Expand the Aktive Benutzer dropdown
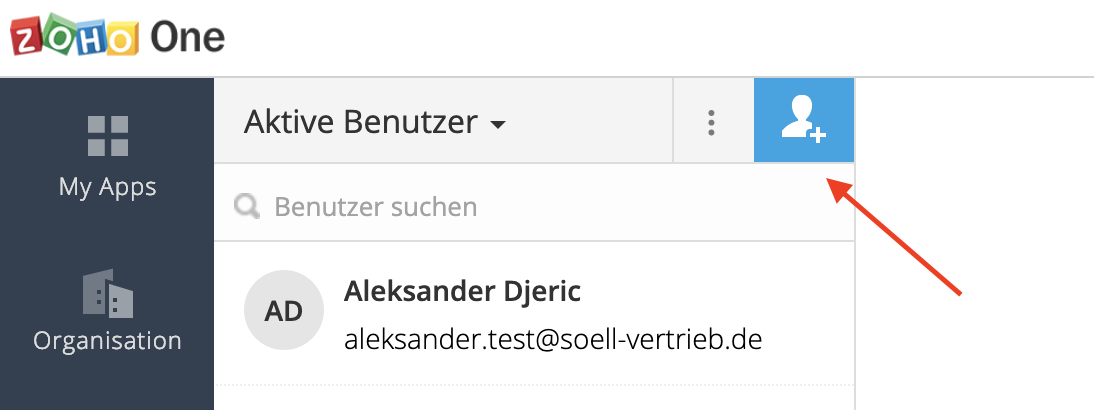This screenshot has height=410, width=1094. pyautogui.click(x=375, y=122)
